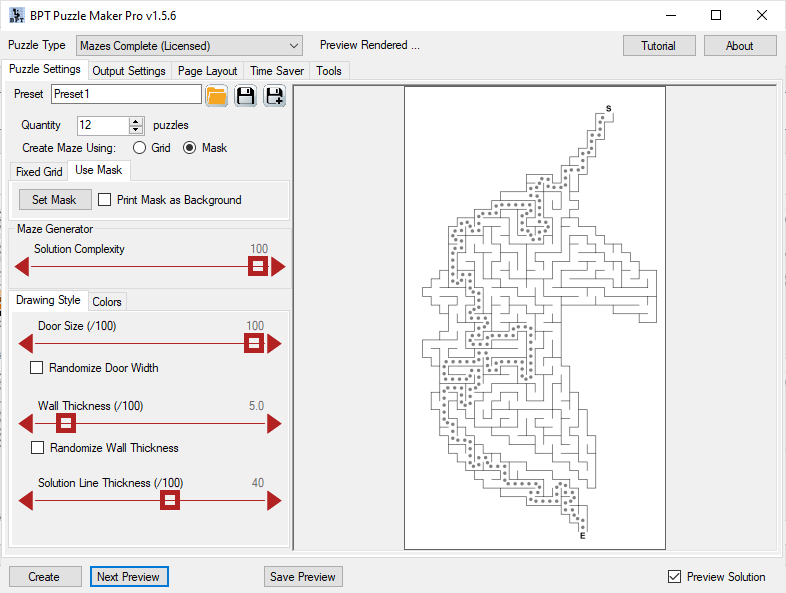The width and height of the screenshot is (786, 593).
Task: Click the Preset name input field
Action: (126, 94)
